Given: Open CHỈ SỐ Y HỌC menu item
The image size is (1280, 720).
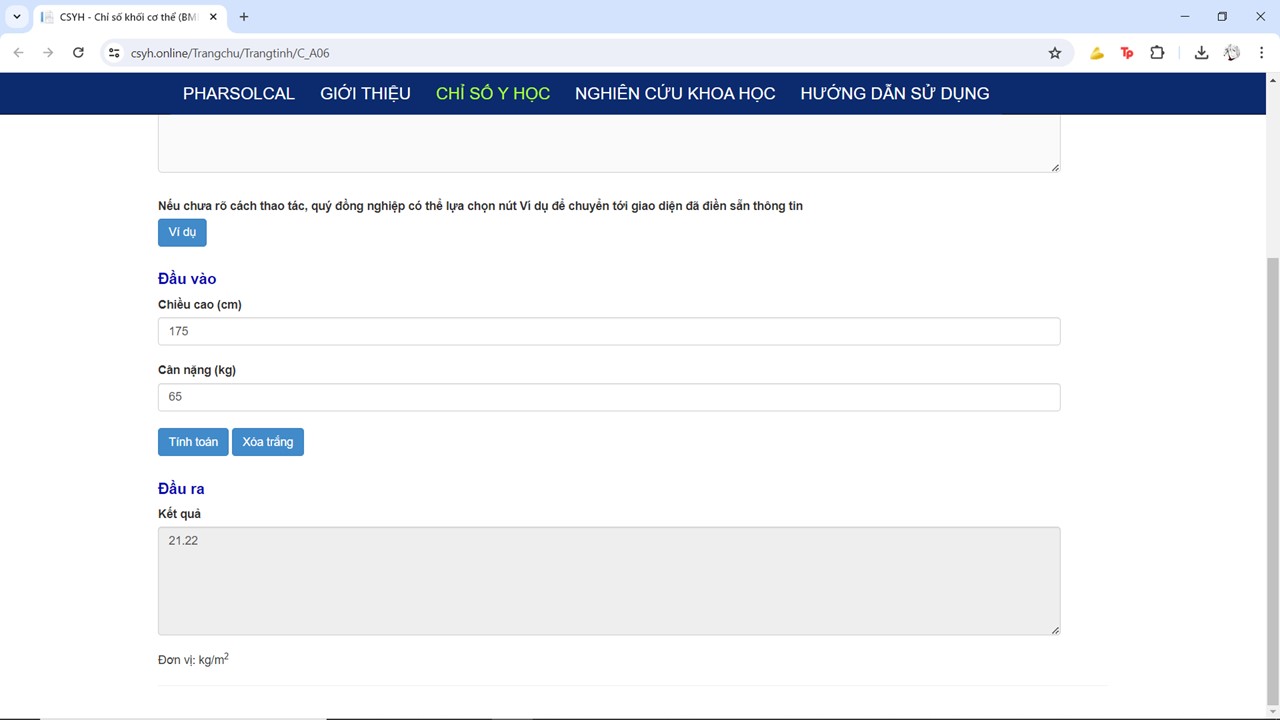Looking at the screenshot, I should [x=493, y=93].
